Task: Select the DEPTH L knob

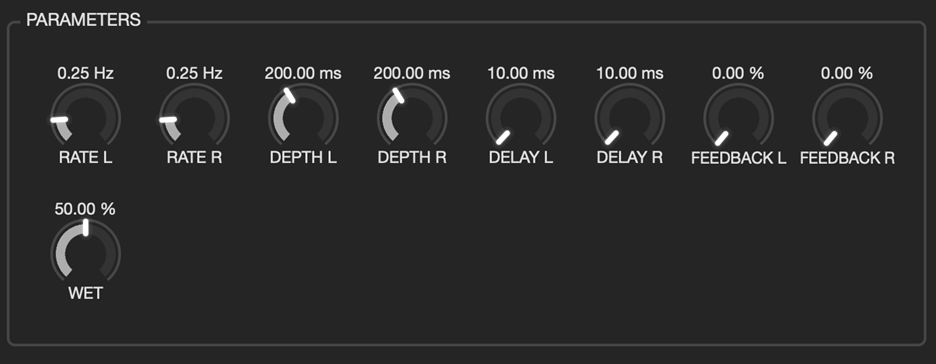Action: 303,117
